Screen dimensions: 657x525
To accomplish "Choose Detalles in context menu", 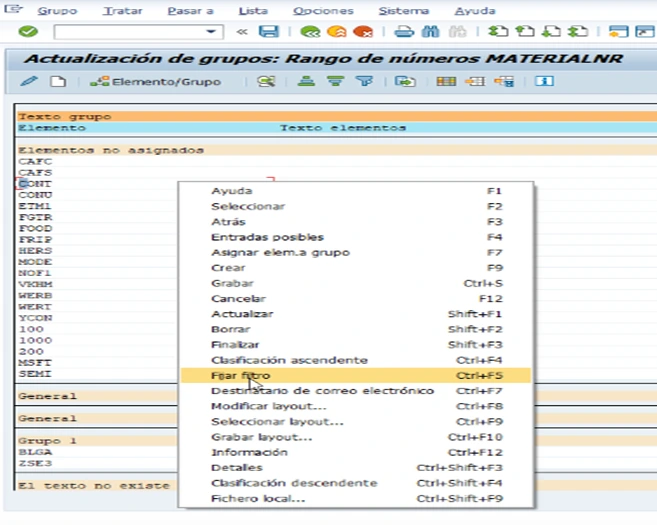I will [x=356, y=468].
